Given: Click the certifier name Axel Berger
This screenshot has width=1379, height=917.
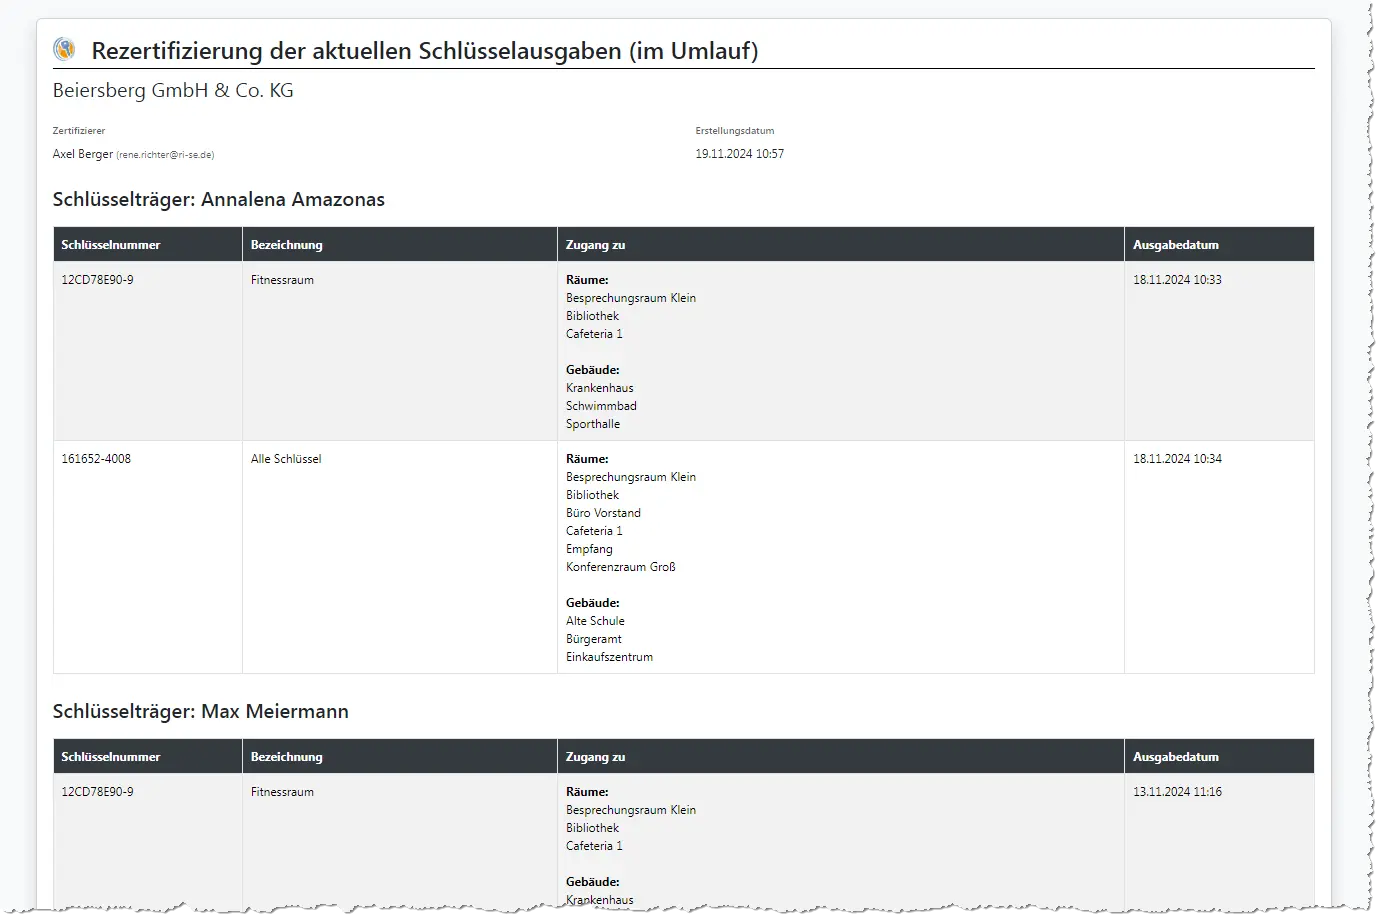Looking at the screenshot, I should pos(82,153).
